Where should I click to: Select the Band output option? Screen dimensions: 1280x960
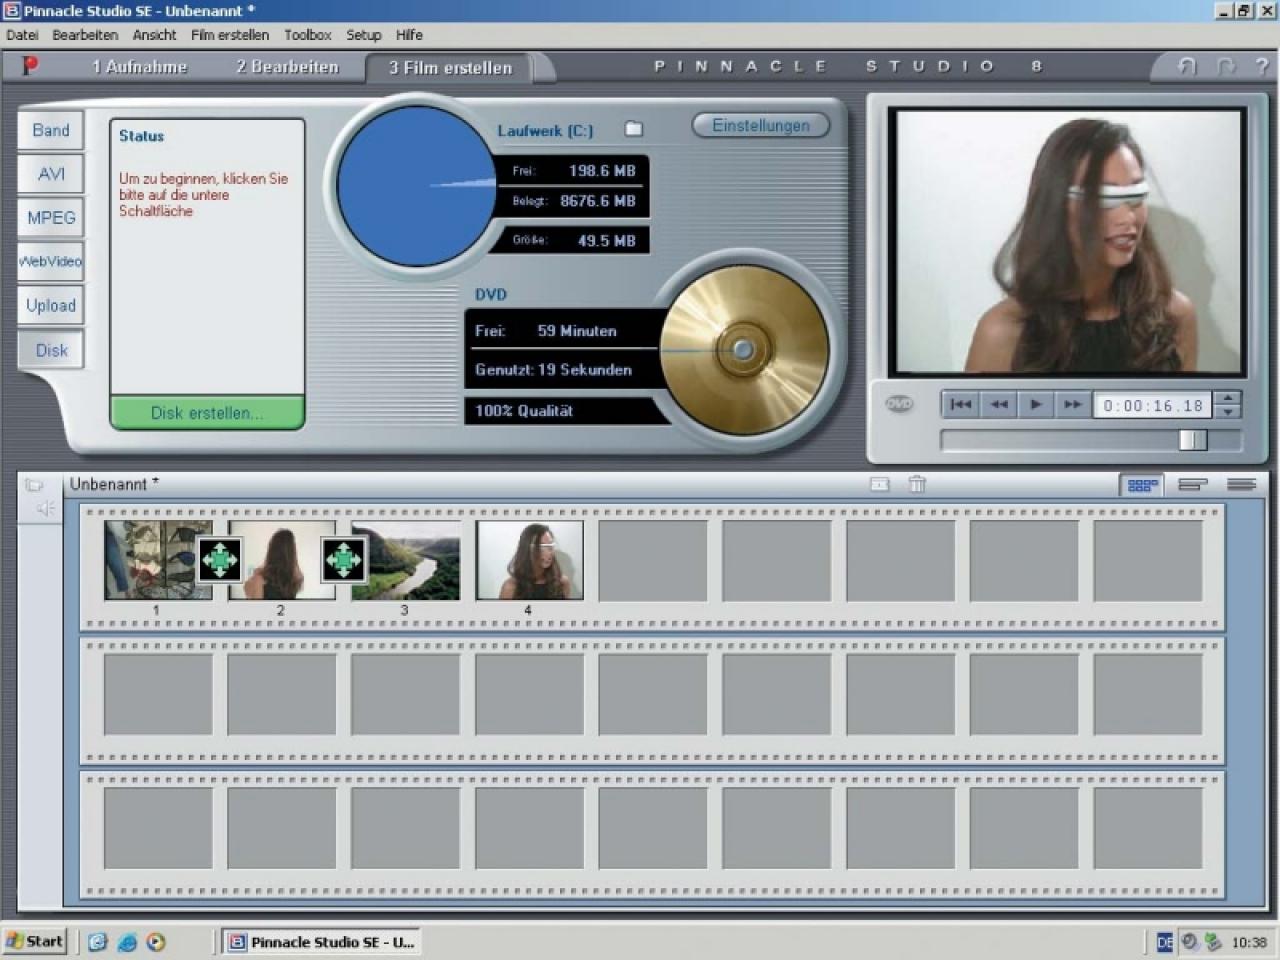pyautogui.click(x=51, y=130)
